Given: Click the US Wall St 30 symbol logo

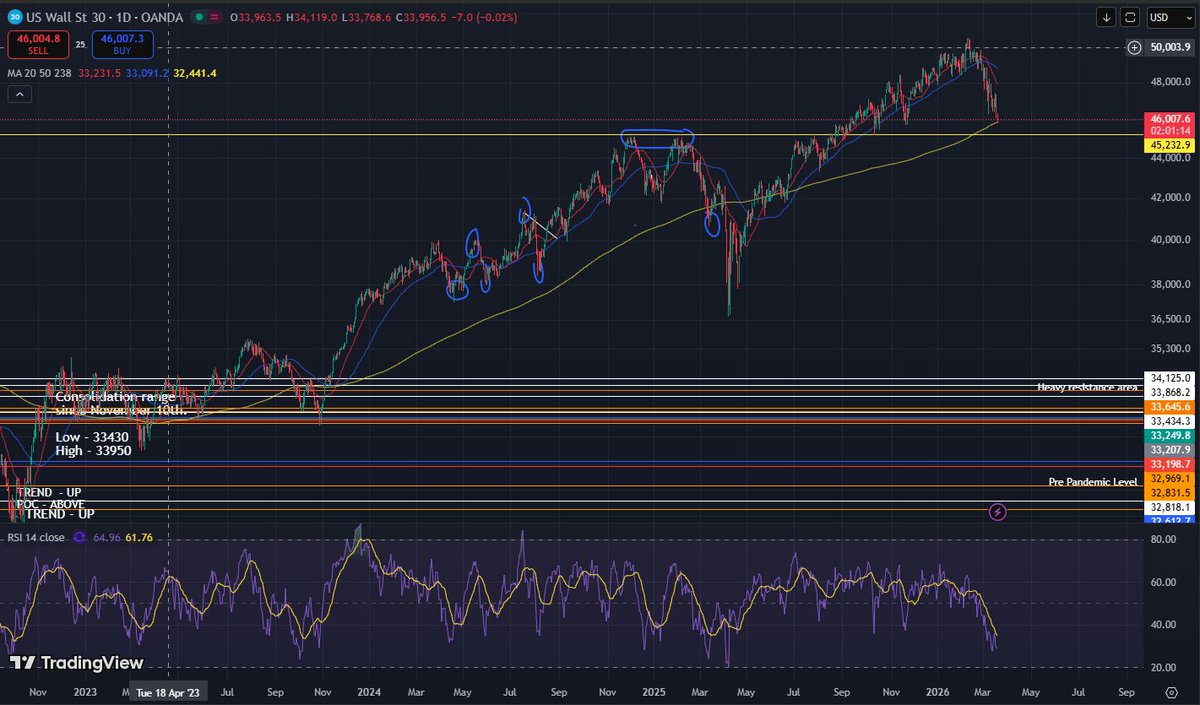Looking at the screenshot, I should (16, 17).
